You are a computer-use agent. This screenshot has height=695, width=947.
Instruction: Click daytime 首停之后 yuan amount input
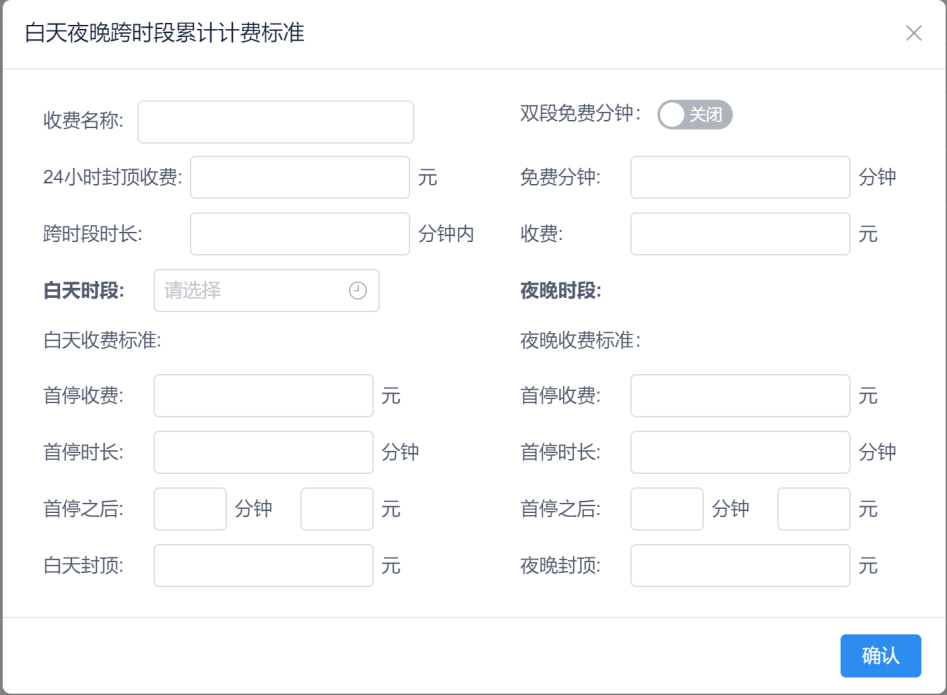(x=337, y=509)
